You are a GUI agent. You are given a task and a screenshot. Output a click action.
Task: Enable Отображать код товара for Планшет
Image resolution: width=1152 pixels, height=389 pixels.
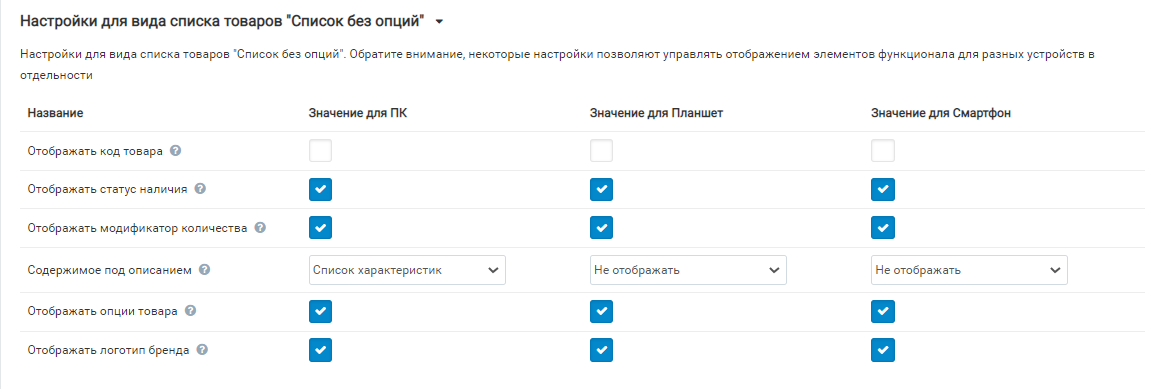tap(602, 151)
